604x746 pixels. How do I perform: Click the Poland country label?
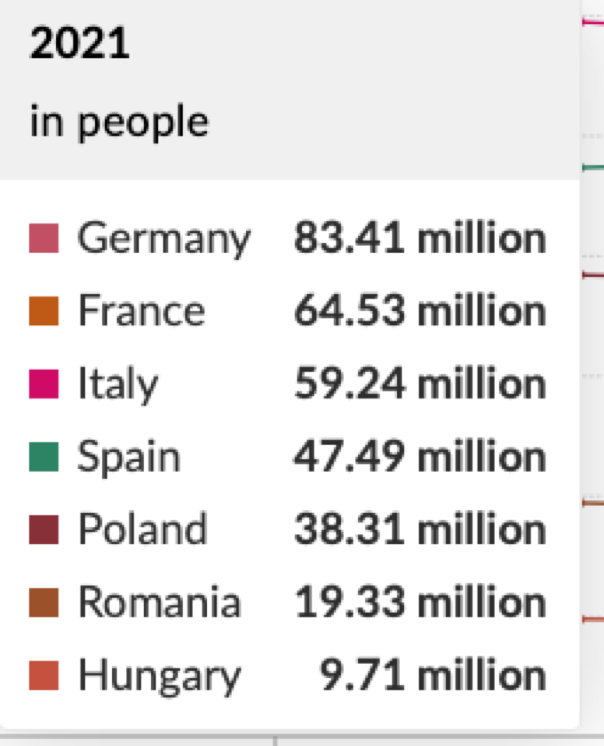pos(142,530)
